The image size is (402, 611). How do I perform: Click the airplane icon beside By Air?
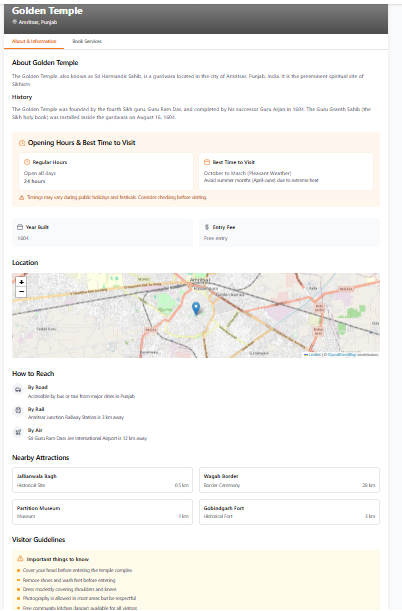tap(18, 432)
